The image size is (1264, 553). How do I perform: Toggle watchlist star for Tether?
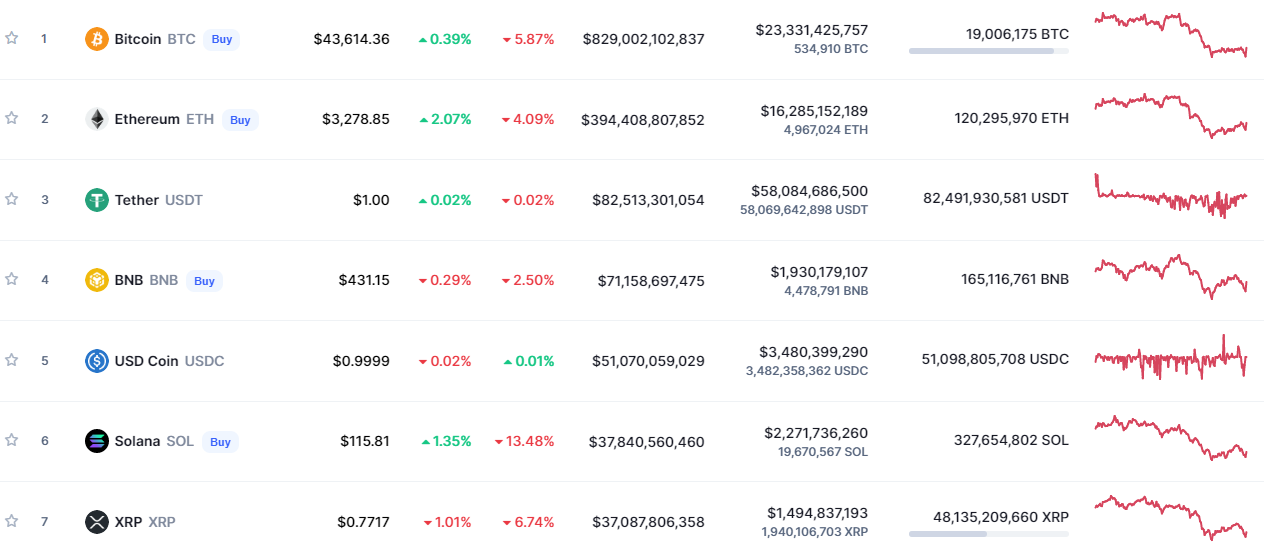point(12,199)
